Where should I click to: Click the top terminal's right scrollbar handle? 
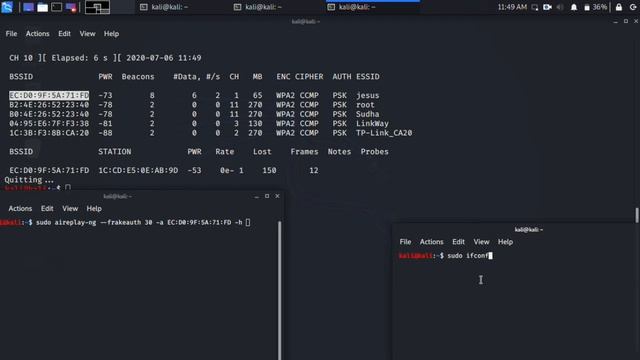click(x=637, y=215)
